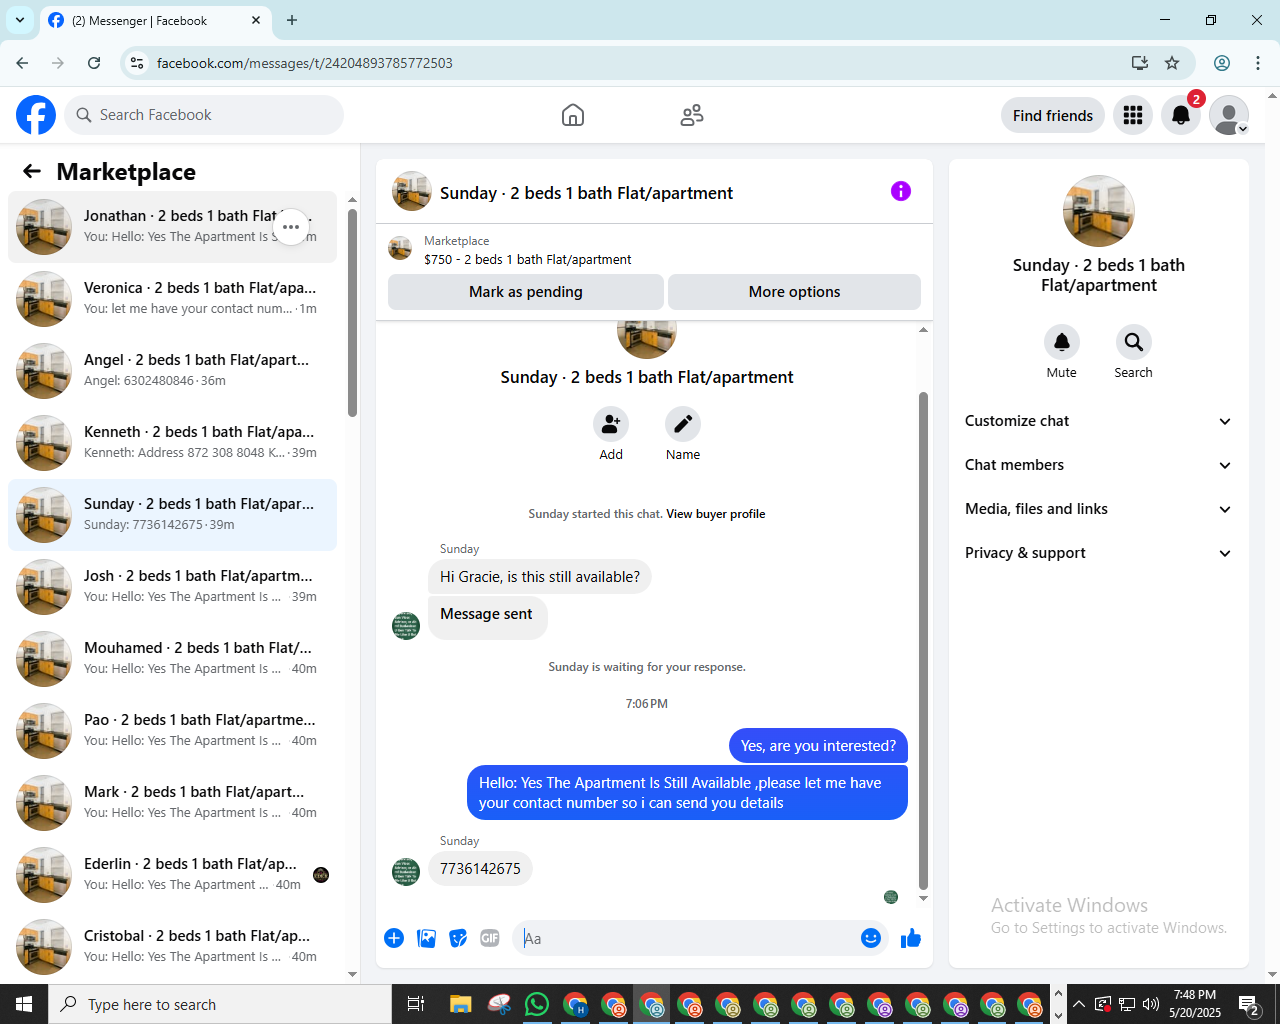Open the Friends icon in top navigation

coord(692,115)
